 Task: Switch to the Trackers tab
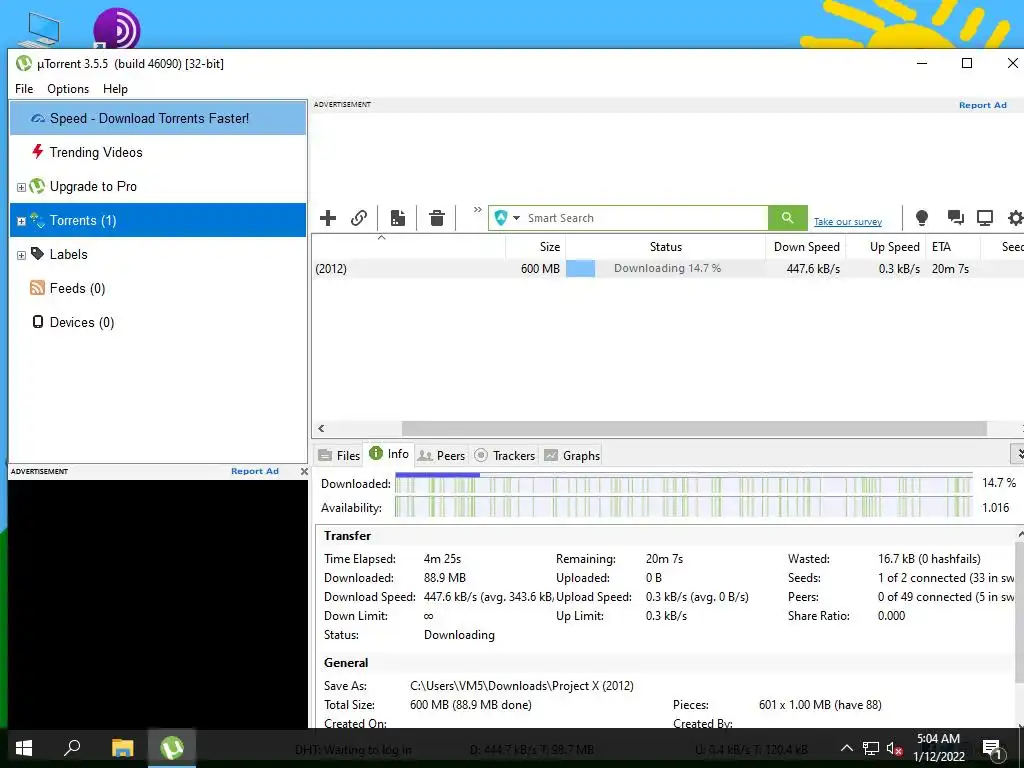point(504,455)
